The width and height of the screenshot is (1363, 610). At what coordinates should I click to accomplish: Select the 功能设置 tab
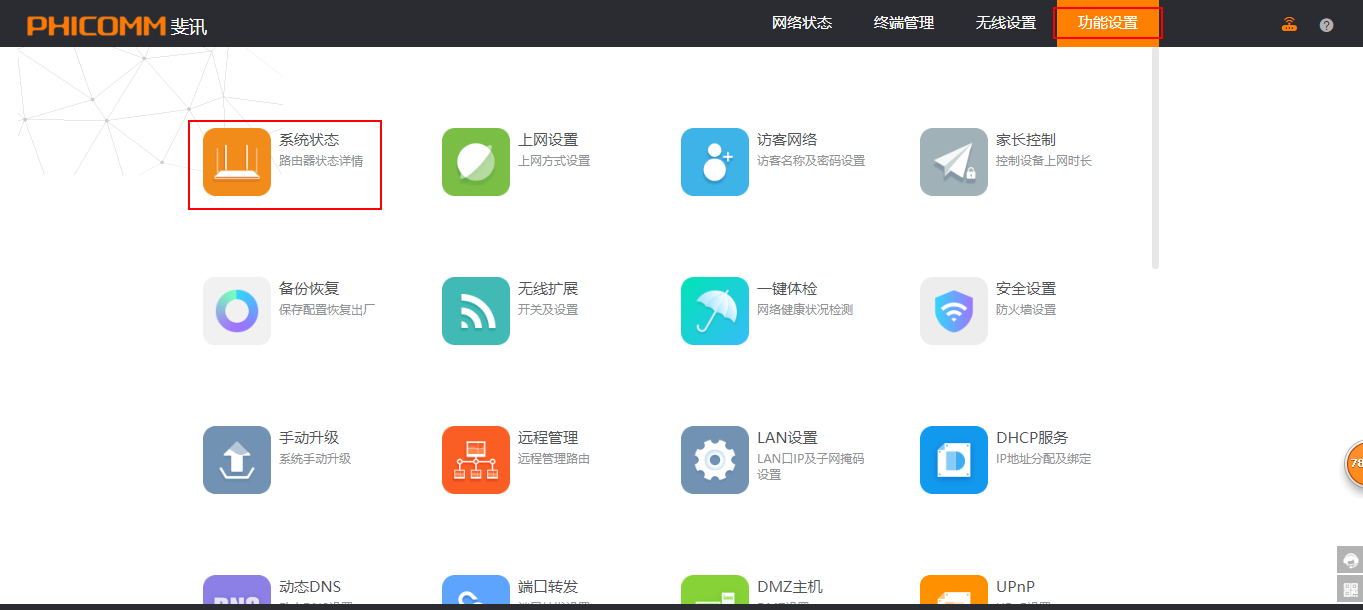(x=1108, y=23)
